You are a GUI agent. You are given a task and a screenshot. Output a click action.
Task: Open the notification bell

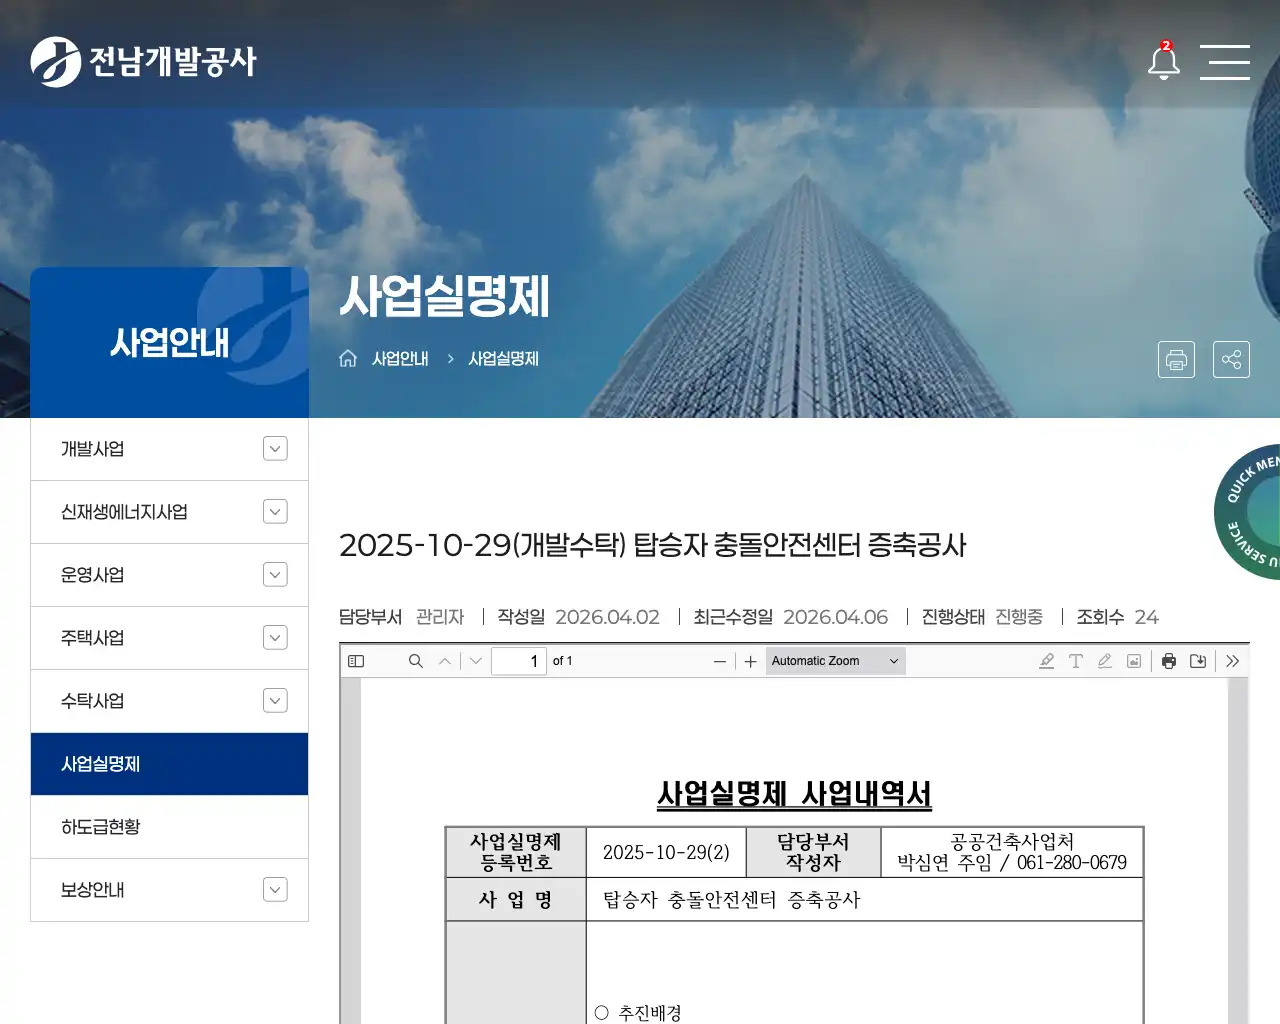1163,61
